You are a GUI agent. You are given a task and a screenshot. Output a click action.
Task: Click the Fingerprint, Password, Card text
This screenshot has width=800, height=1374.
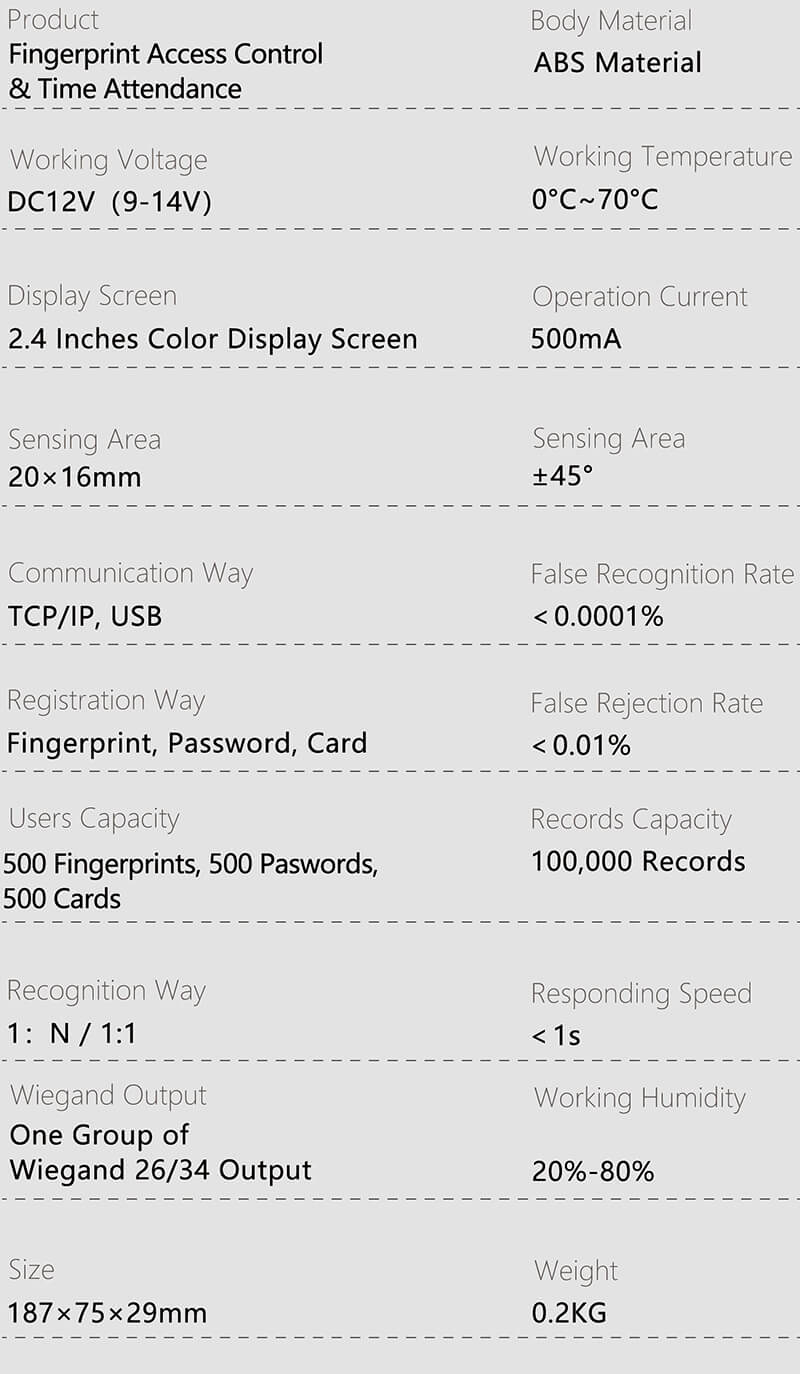187,743
